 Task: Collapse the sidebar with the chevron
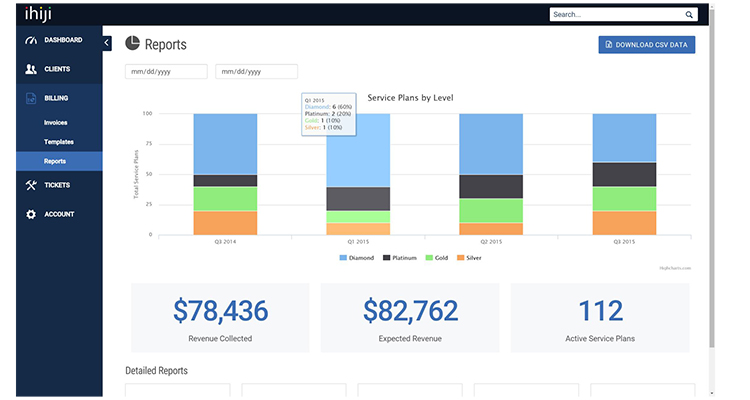[107, 43]
